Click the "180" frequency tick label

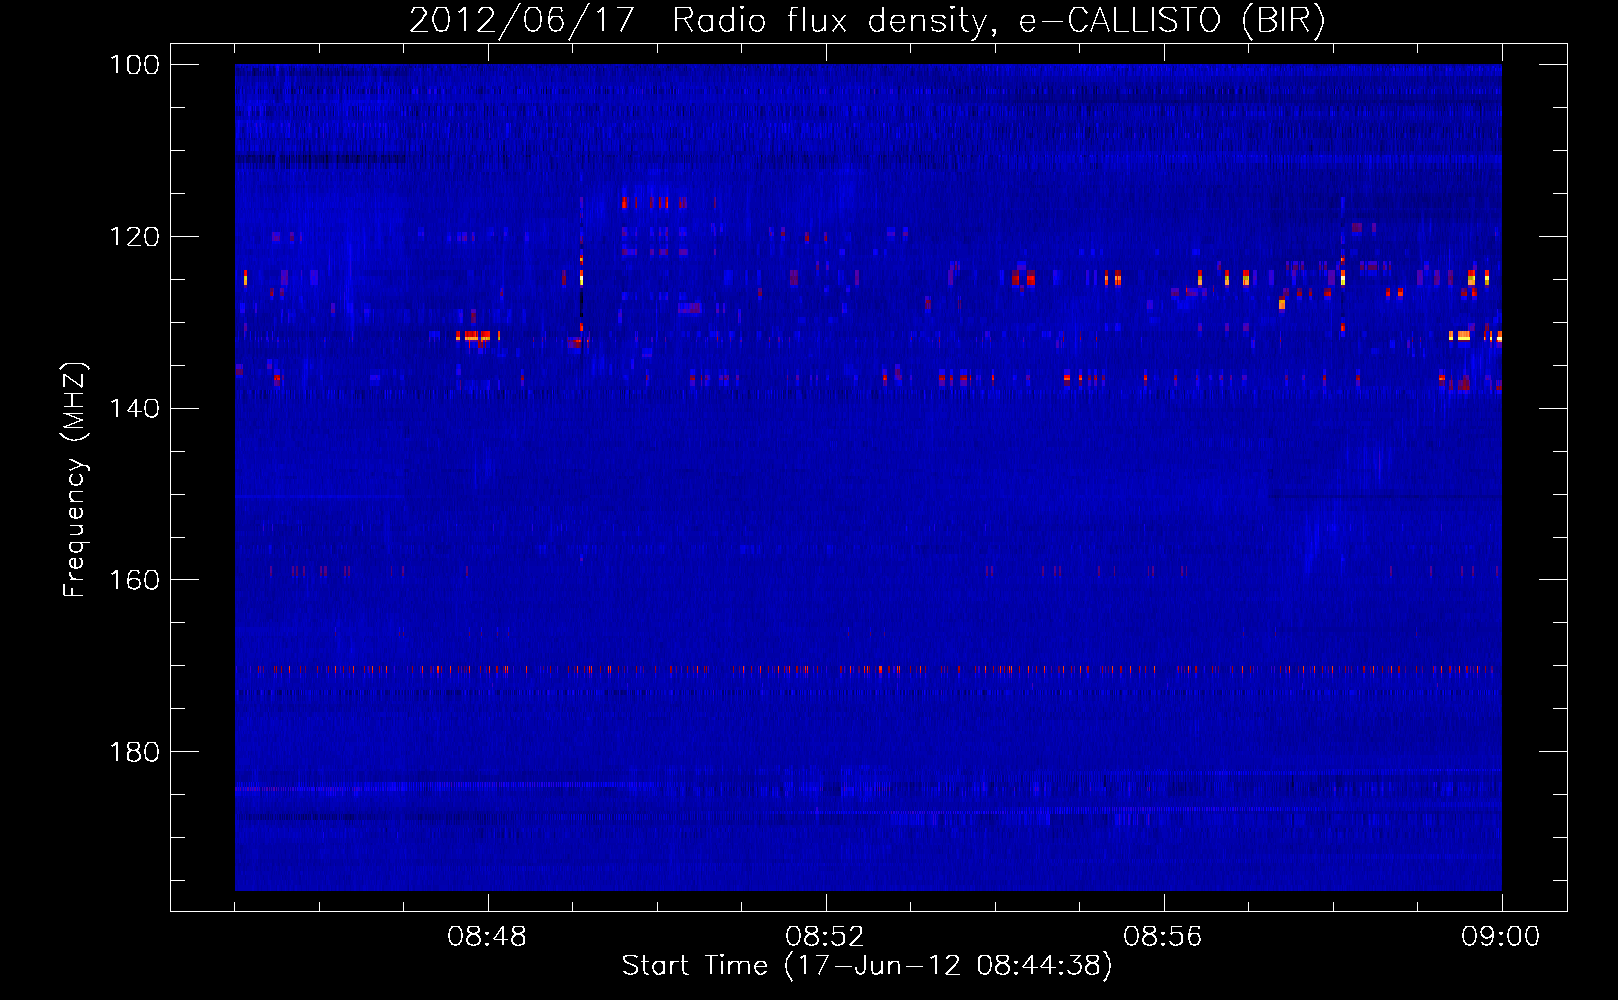pos(134,752)
